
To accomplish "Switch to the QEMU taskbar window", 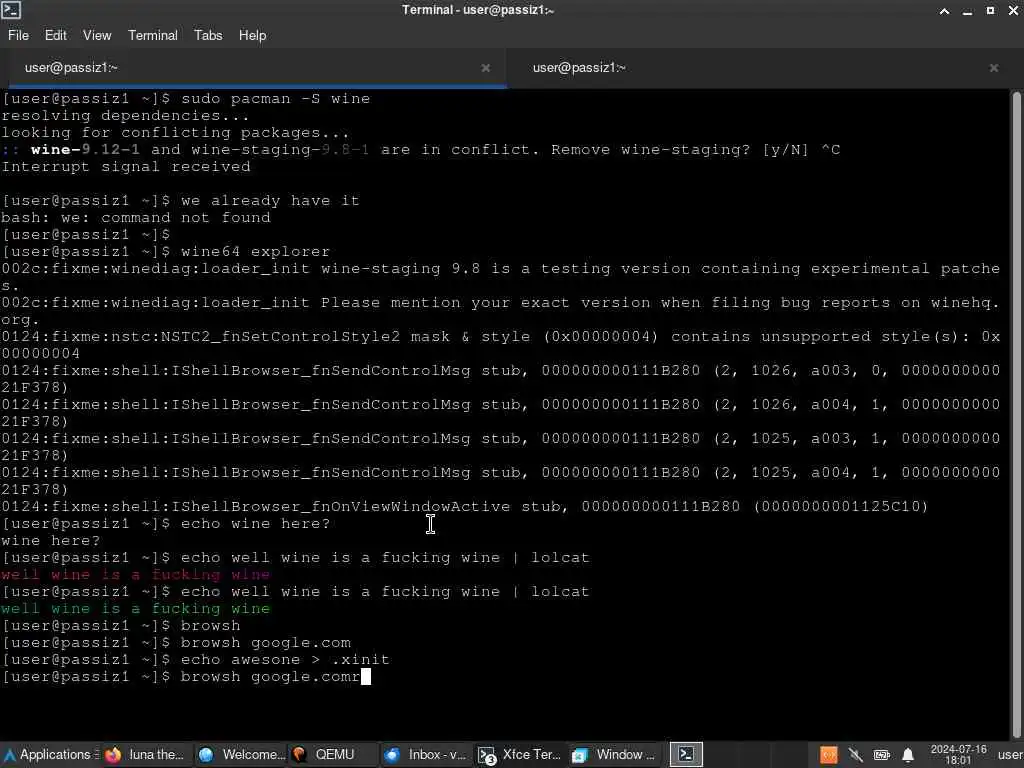I will (x=334, y=755).
